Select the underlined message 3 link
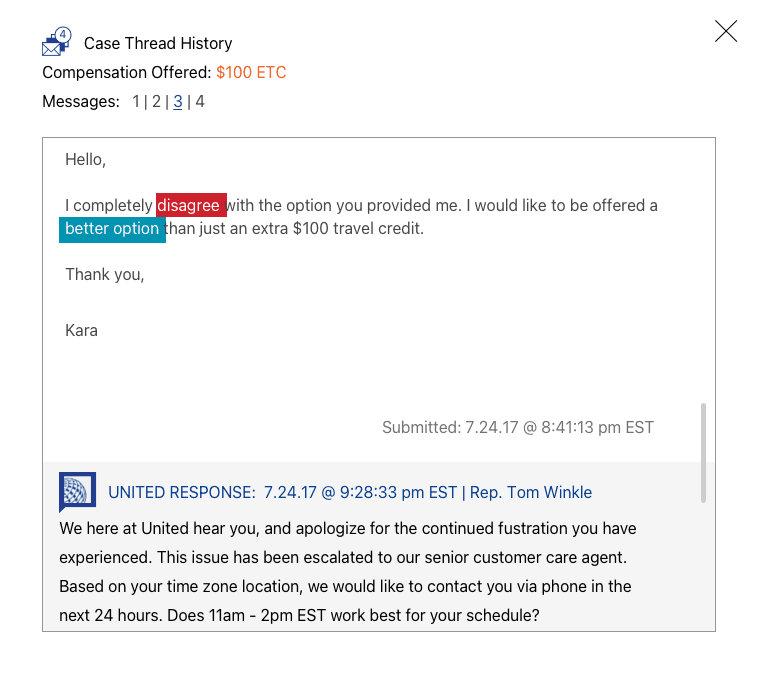Viewport: 758px width, 674px height. 178,101
